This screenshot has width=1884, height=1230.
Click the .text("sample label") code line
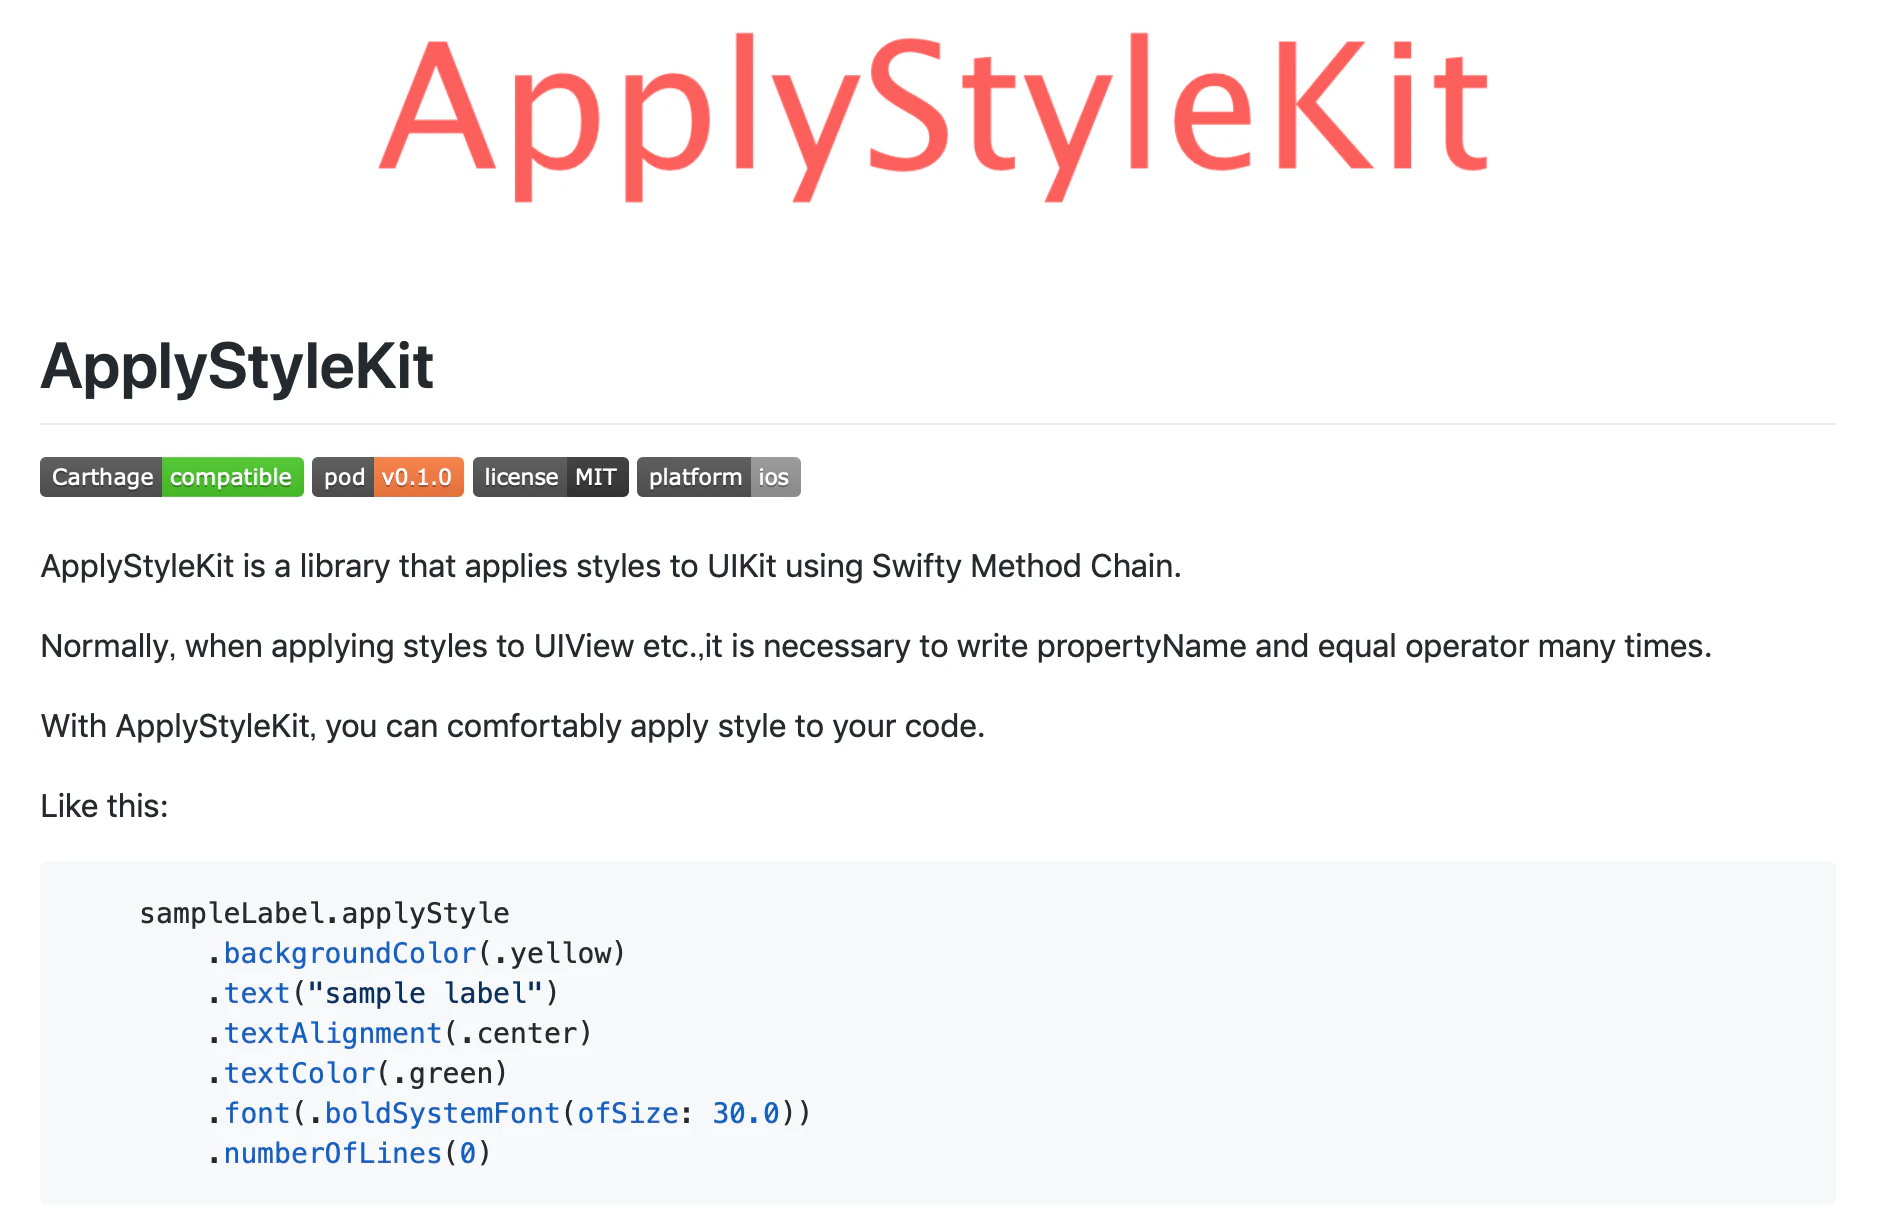point(382,993)
